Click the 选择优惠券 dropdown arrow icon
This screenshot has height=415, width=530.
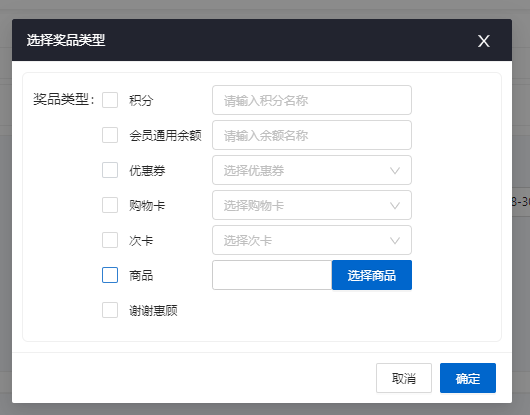(395, 171)
